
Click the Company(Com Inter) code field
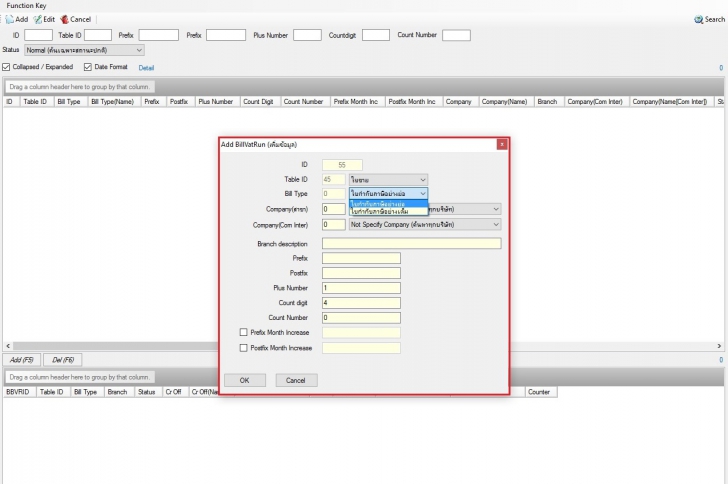pyautogui.click(x=334, y=224)
